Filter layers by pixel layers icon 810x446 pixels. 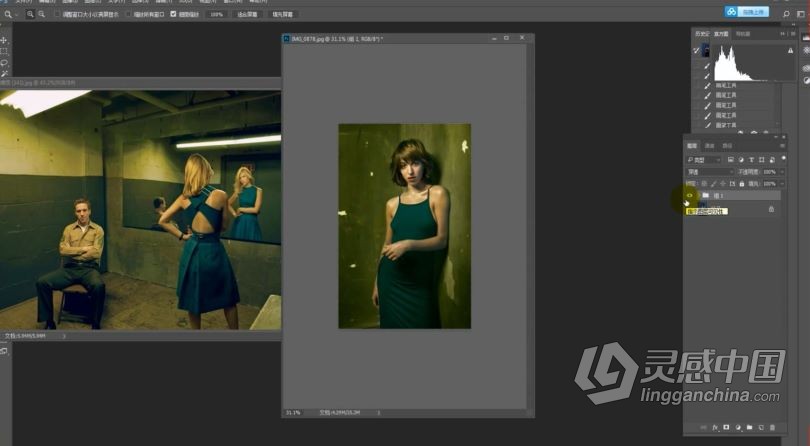730,160
